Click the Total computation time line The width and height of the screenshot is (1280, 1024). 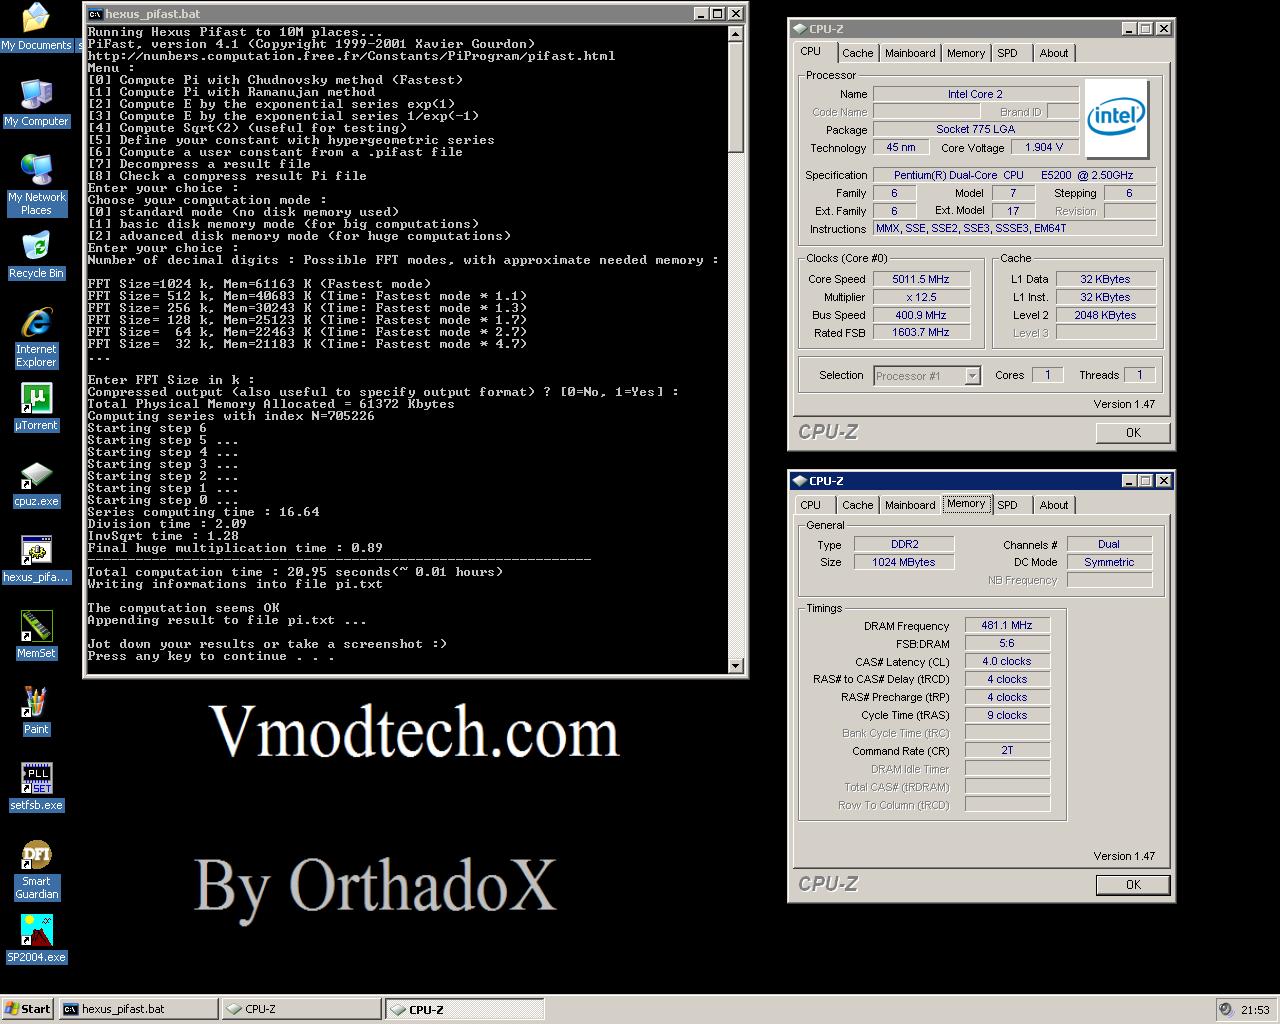click(295, 572)
